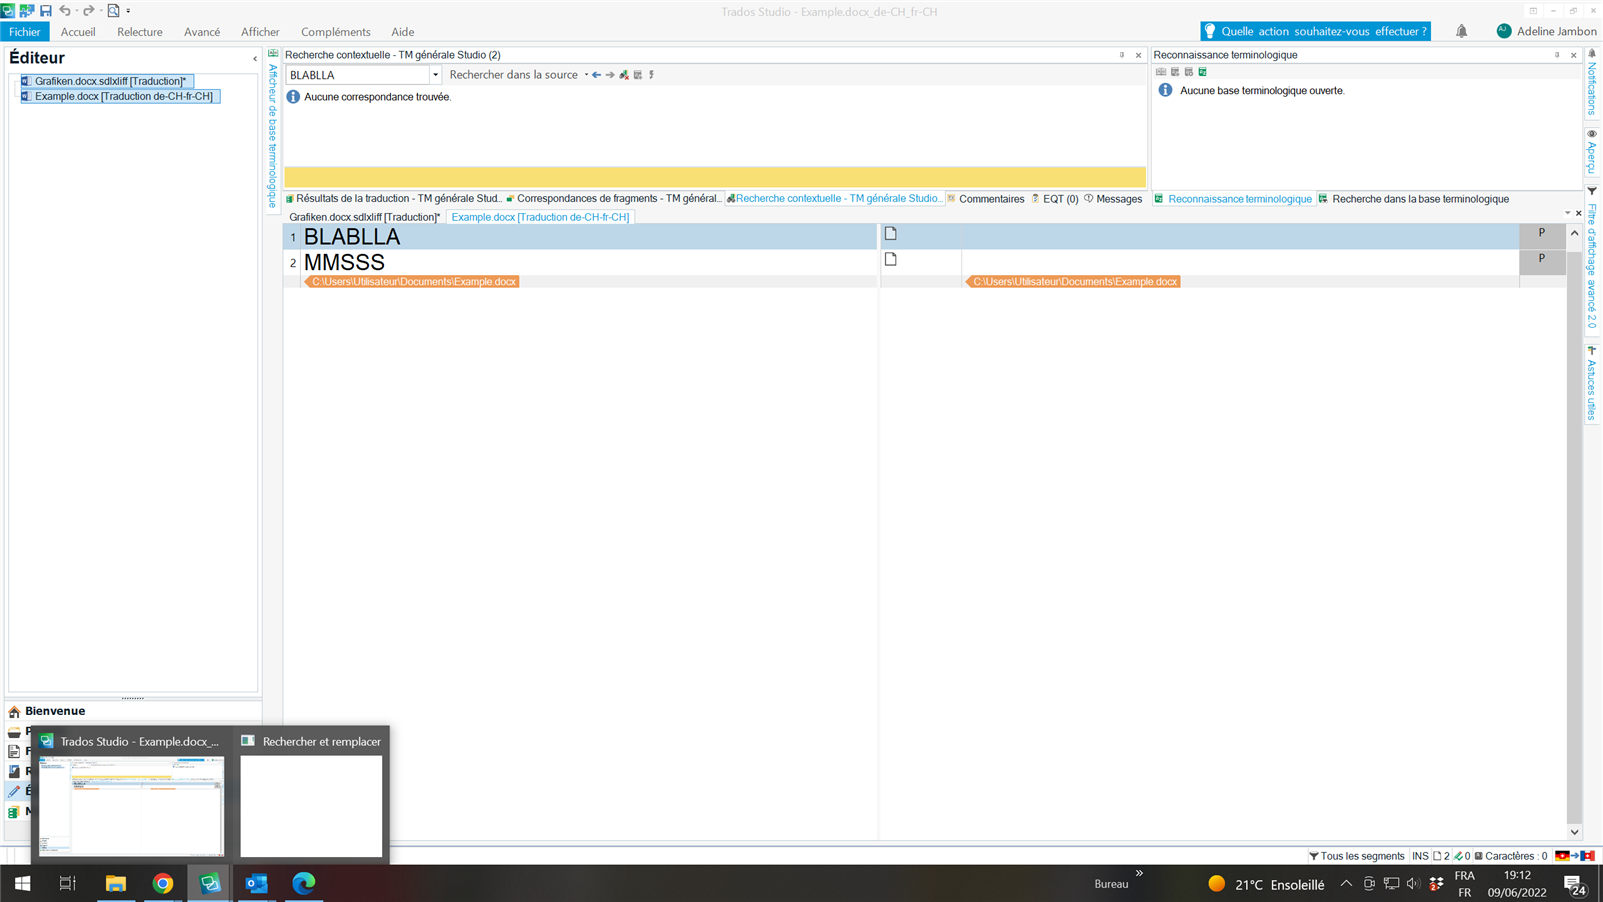Viewport: 1603px width, 902px height.
Task: Click the print preview icon in quick access toolbar
Action: 113,10
